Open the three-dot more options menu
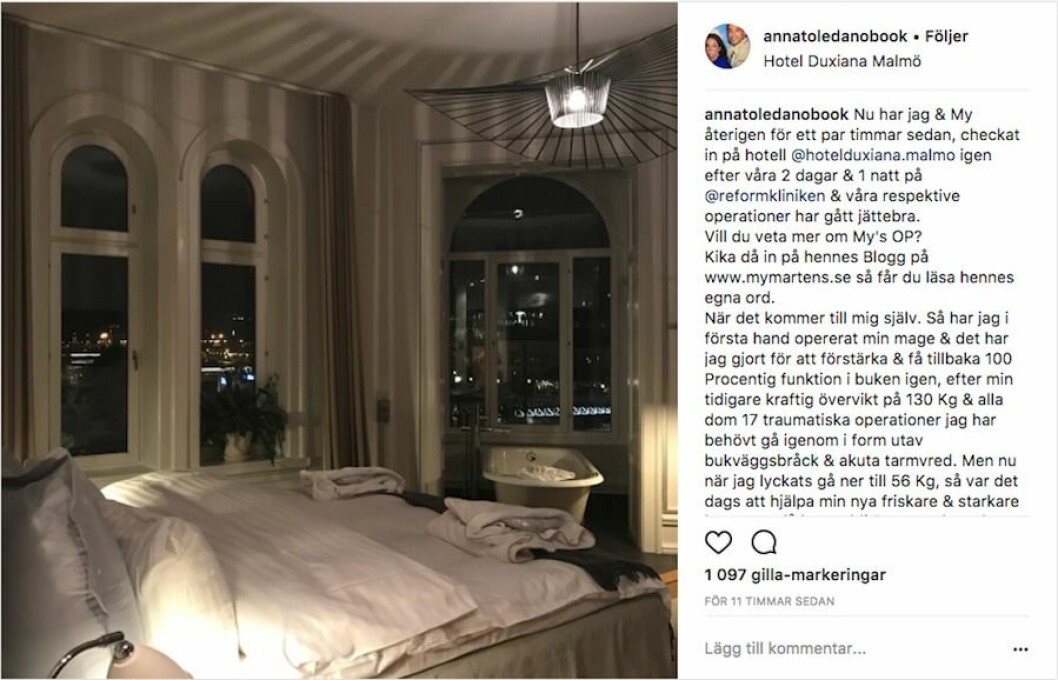This screenshot has height=680, width=1058. tap(1020, 649)
